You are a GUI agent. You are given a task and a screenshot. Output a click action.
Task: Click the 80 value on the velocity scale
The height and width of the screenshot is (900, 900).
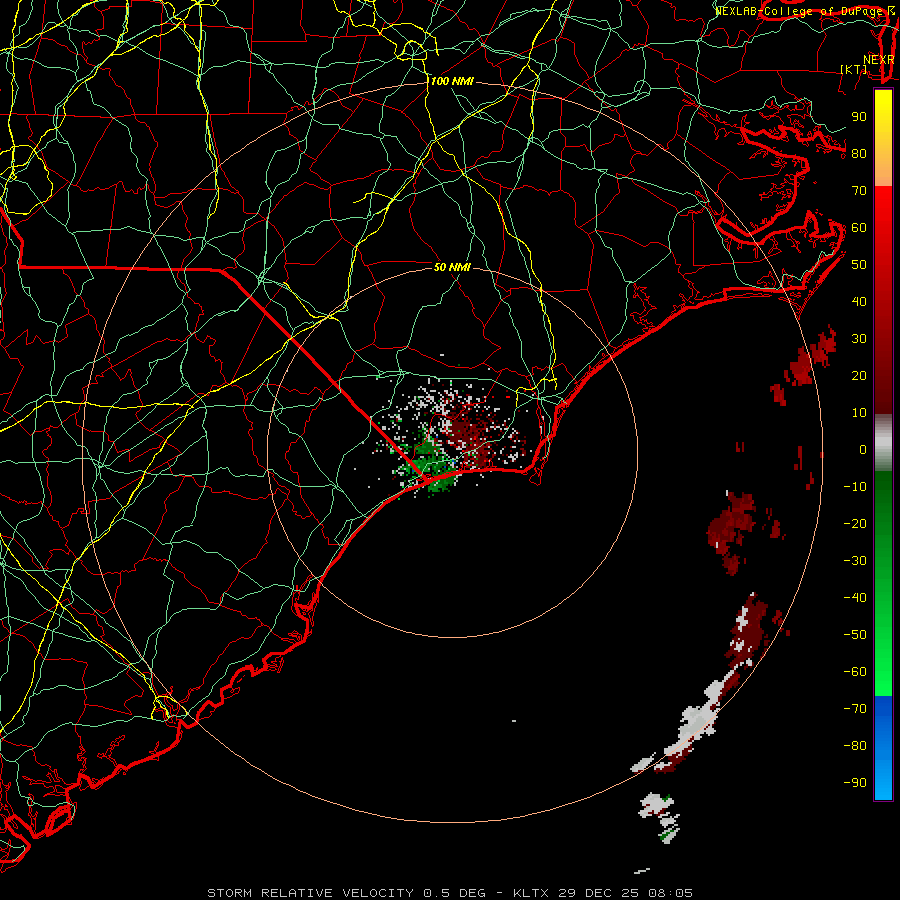click(x=859, y=153)
